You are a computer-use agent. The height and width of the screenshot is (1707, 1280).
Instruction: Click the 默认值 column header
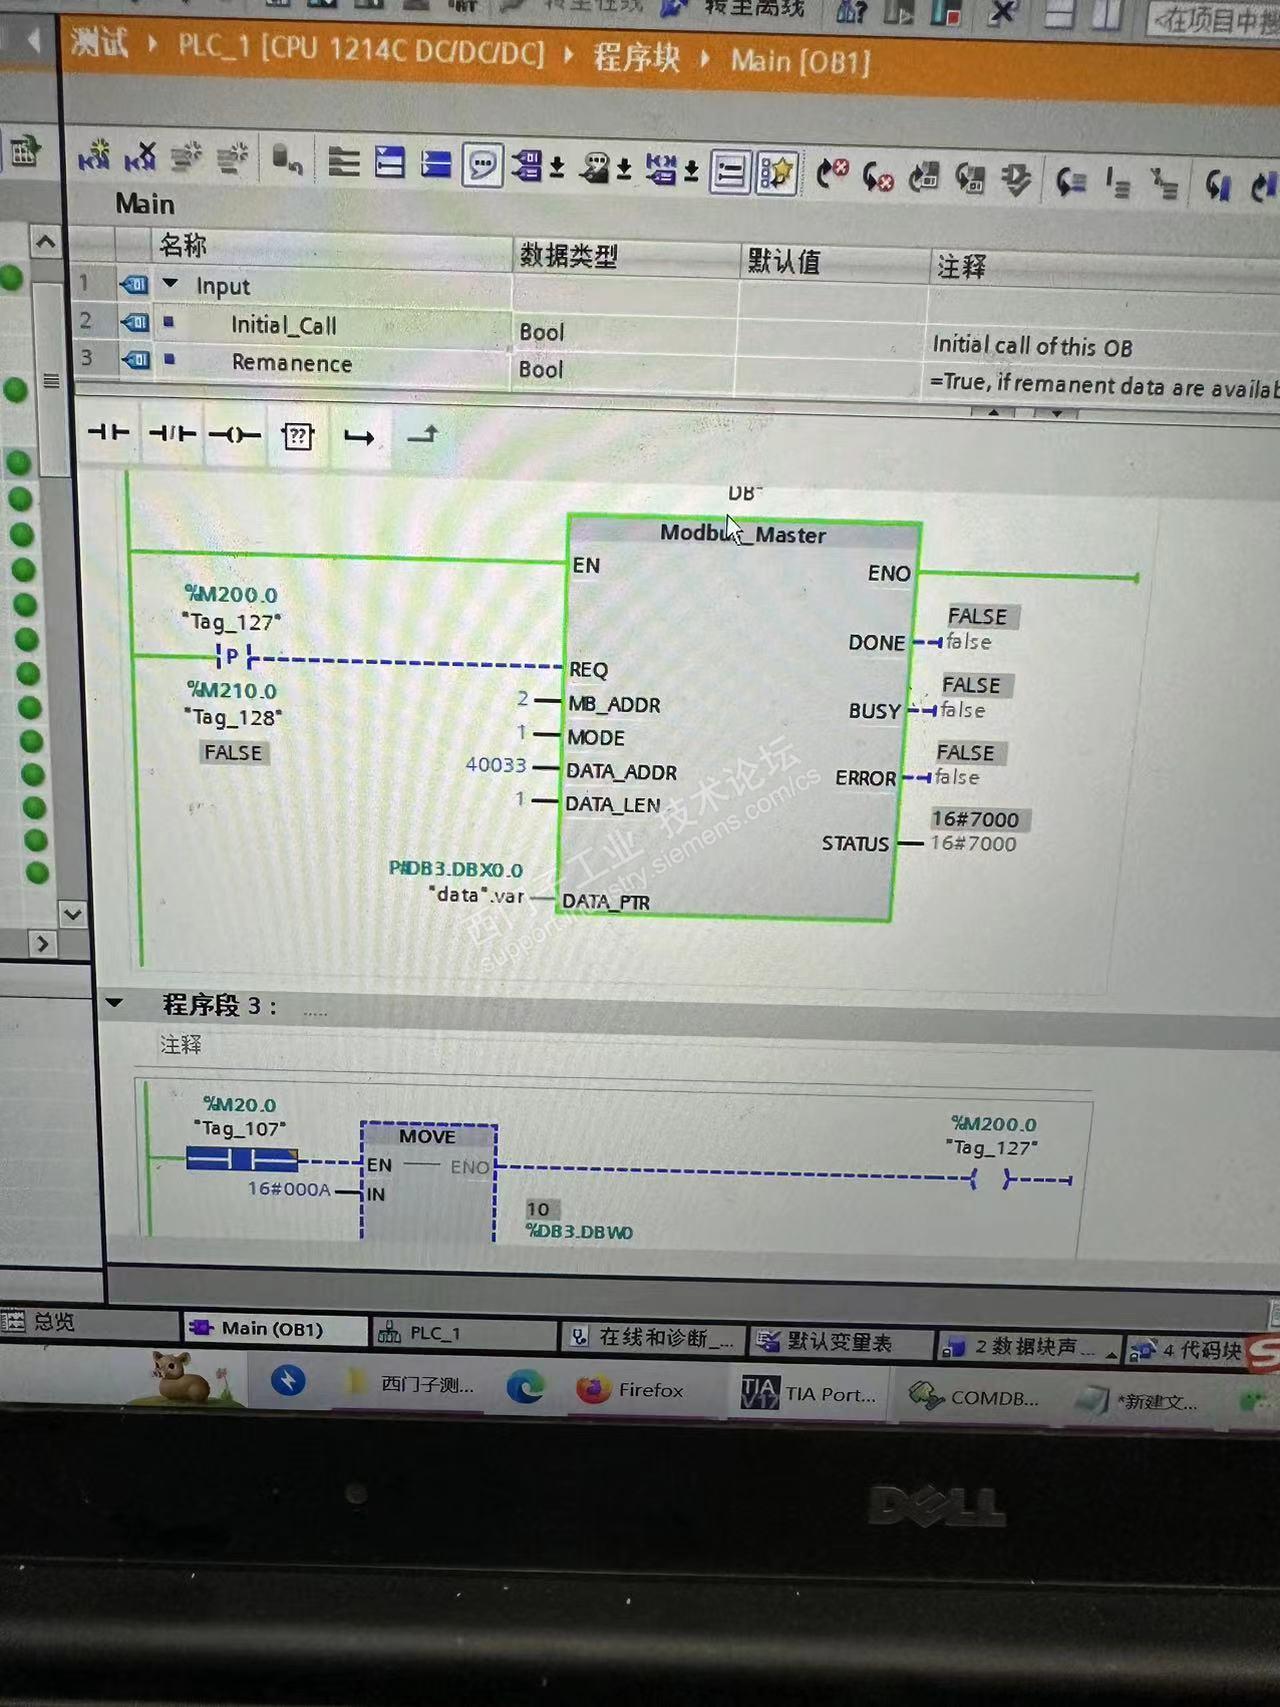(783, 262)
